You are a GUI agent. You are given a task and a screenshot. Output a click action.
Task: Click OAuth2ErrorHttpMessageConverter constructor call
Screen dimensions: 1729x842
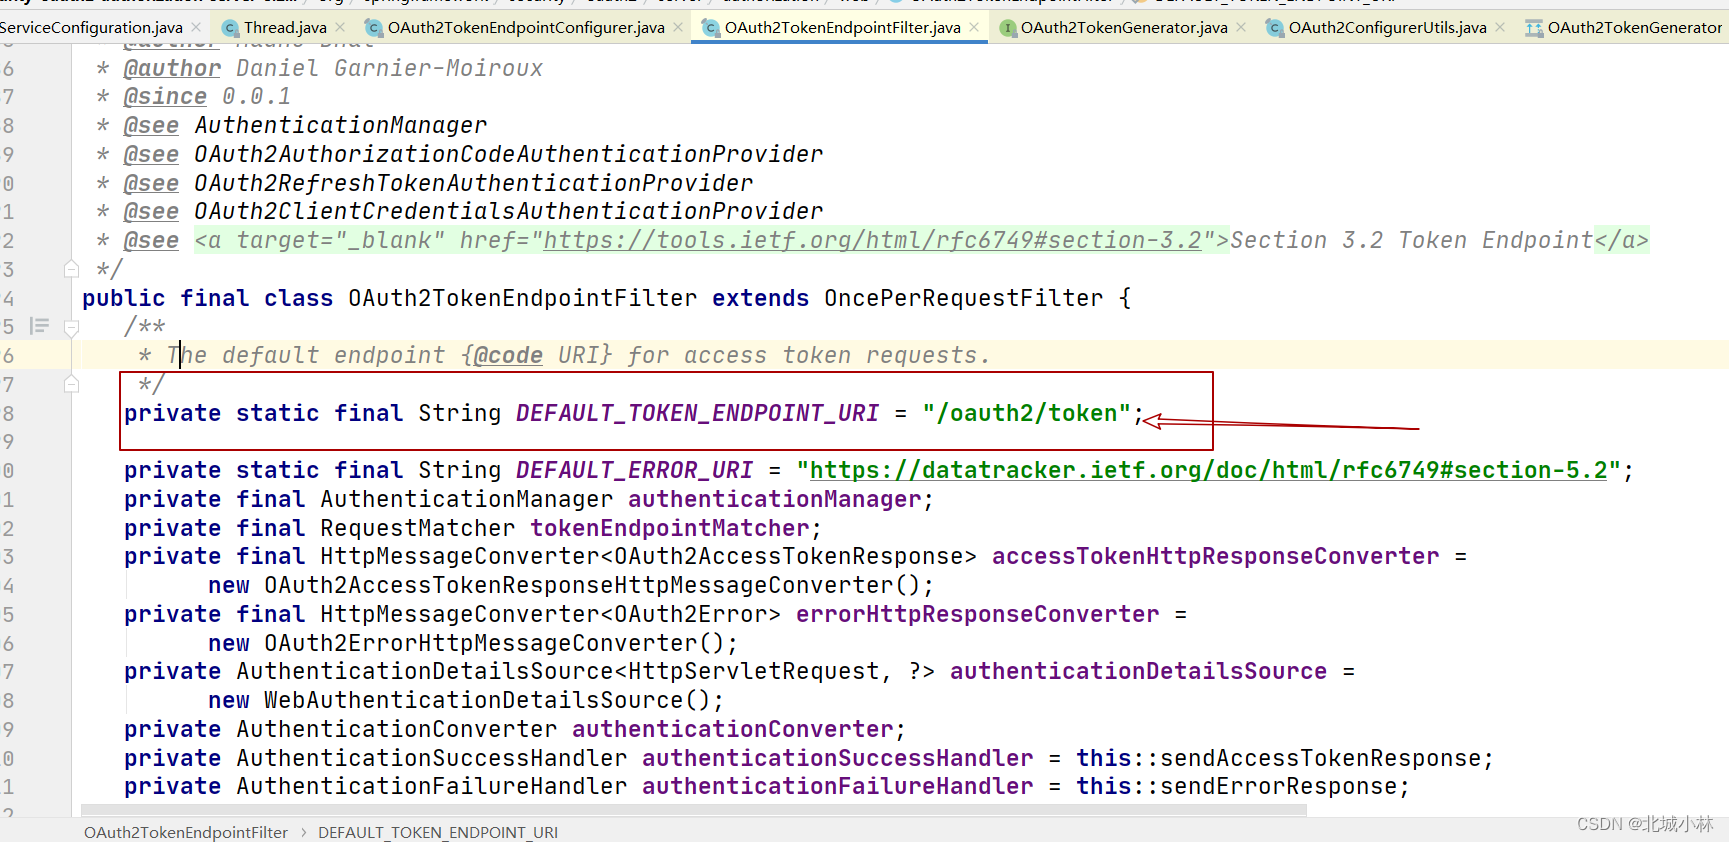click(x=481, y=644)
